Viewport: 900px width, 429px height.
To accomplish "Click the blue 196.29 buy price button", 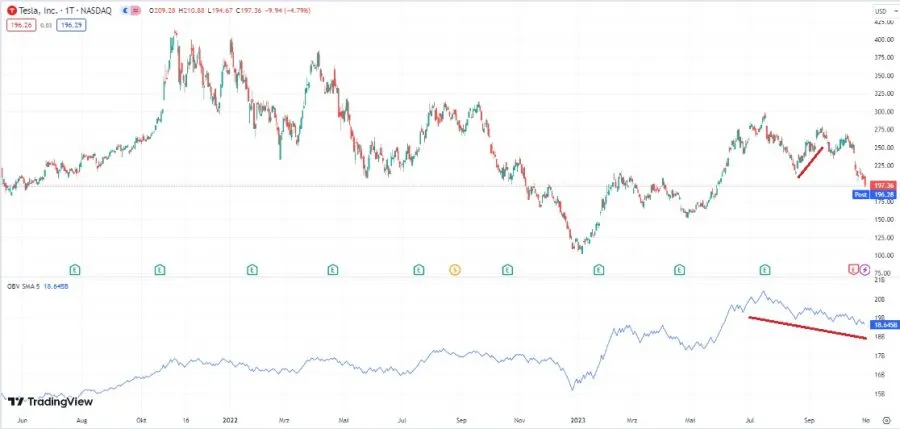I will click(70, 25).
